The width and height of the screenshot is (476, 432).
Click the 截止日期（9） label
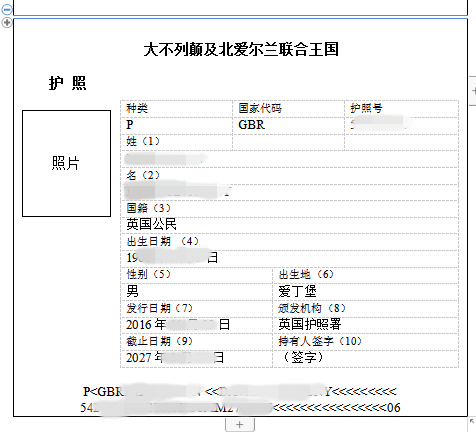coord(159,341)
